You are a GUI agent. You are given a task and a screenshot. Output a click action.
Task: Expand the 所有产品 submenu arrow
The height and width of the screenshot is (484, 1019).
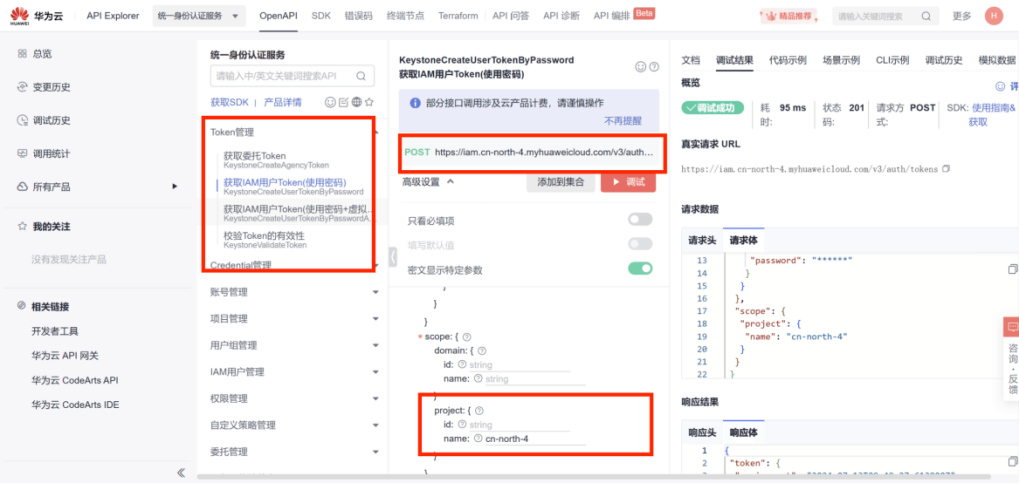pyautogui.click(x=174, y=187)
